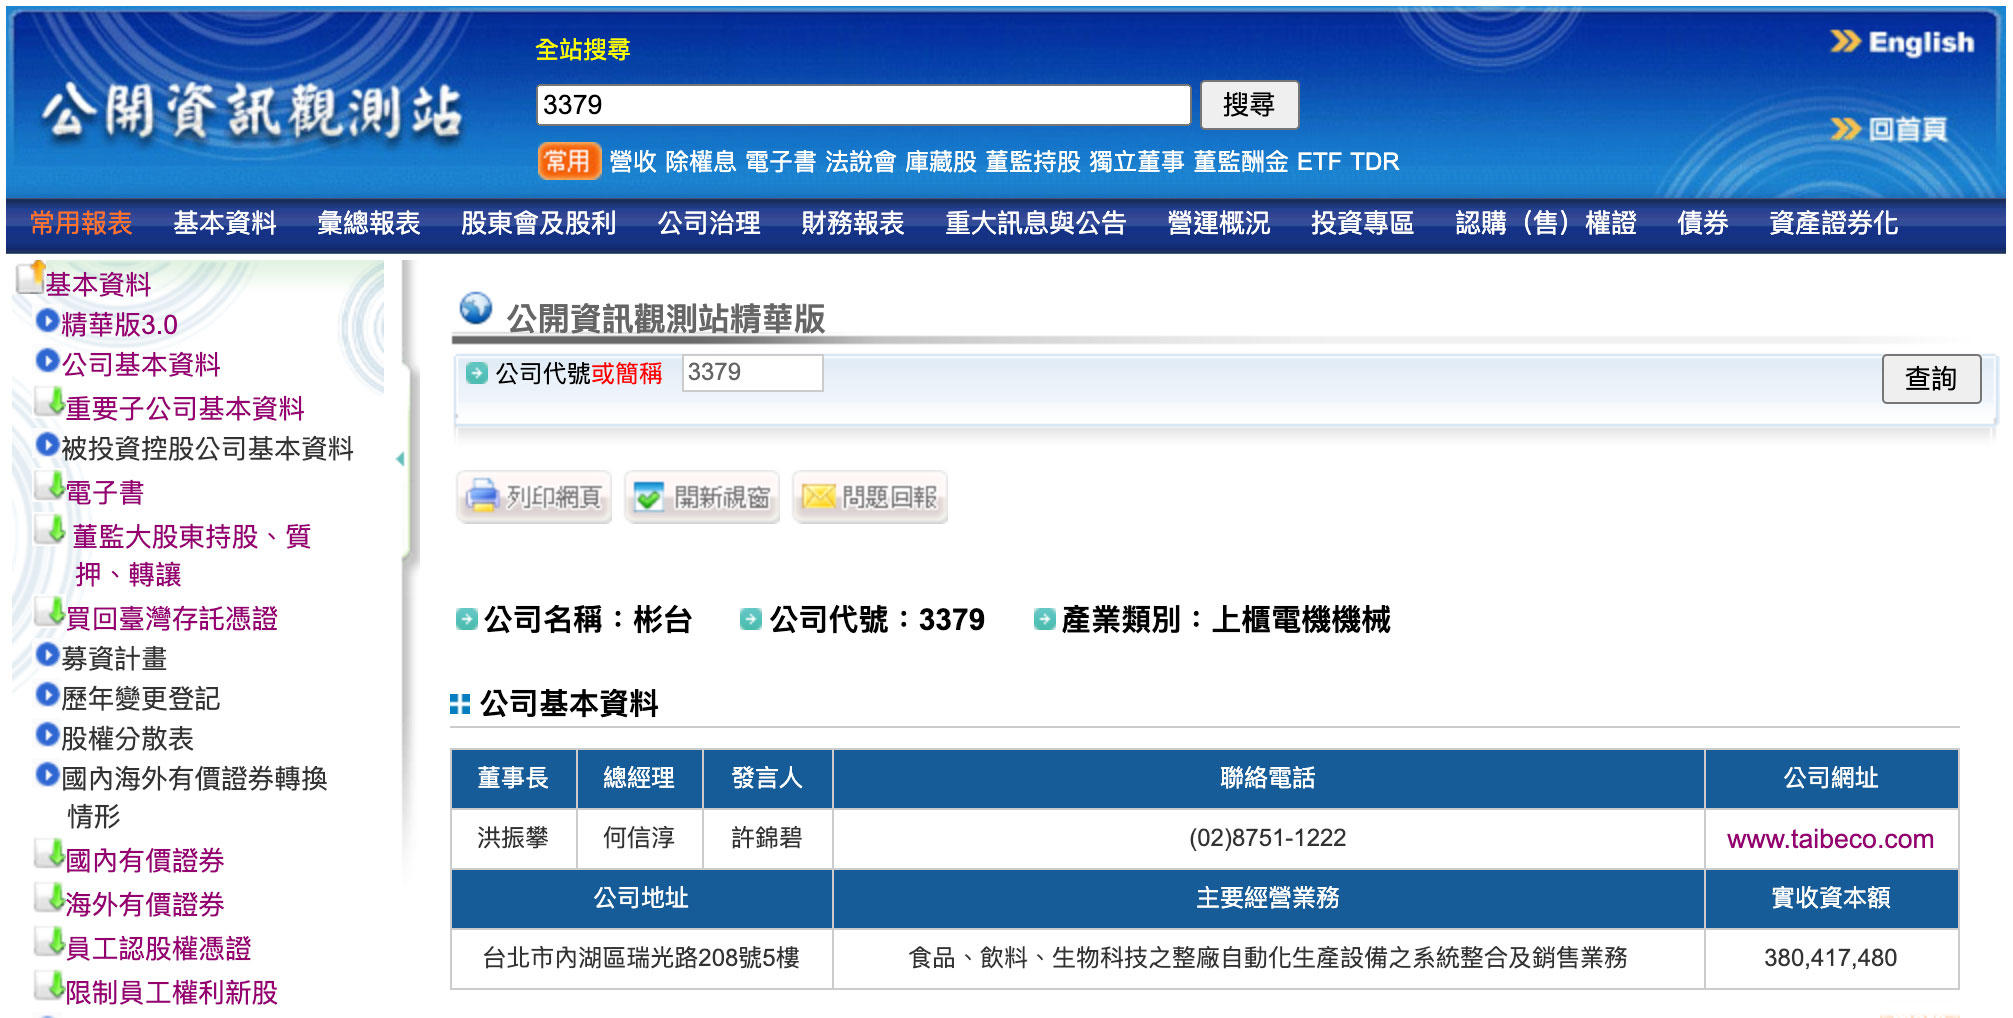
Task: Select 公司基本資料 in the sidebar
Action: (141, 365)
